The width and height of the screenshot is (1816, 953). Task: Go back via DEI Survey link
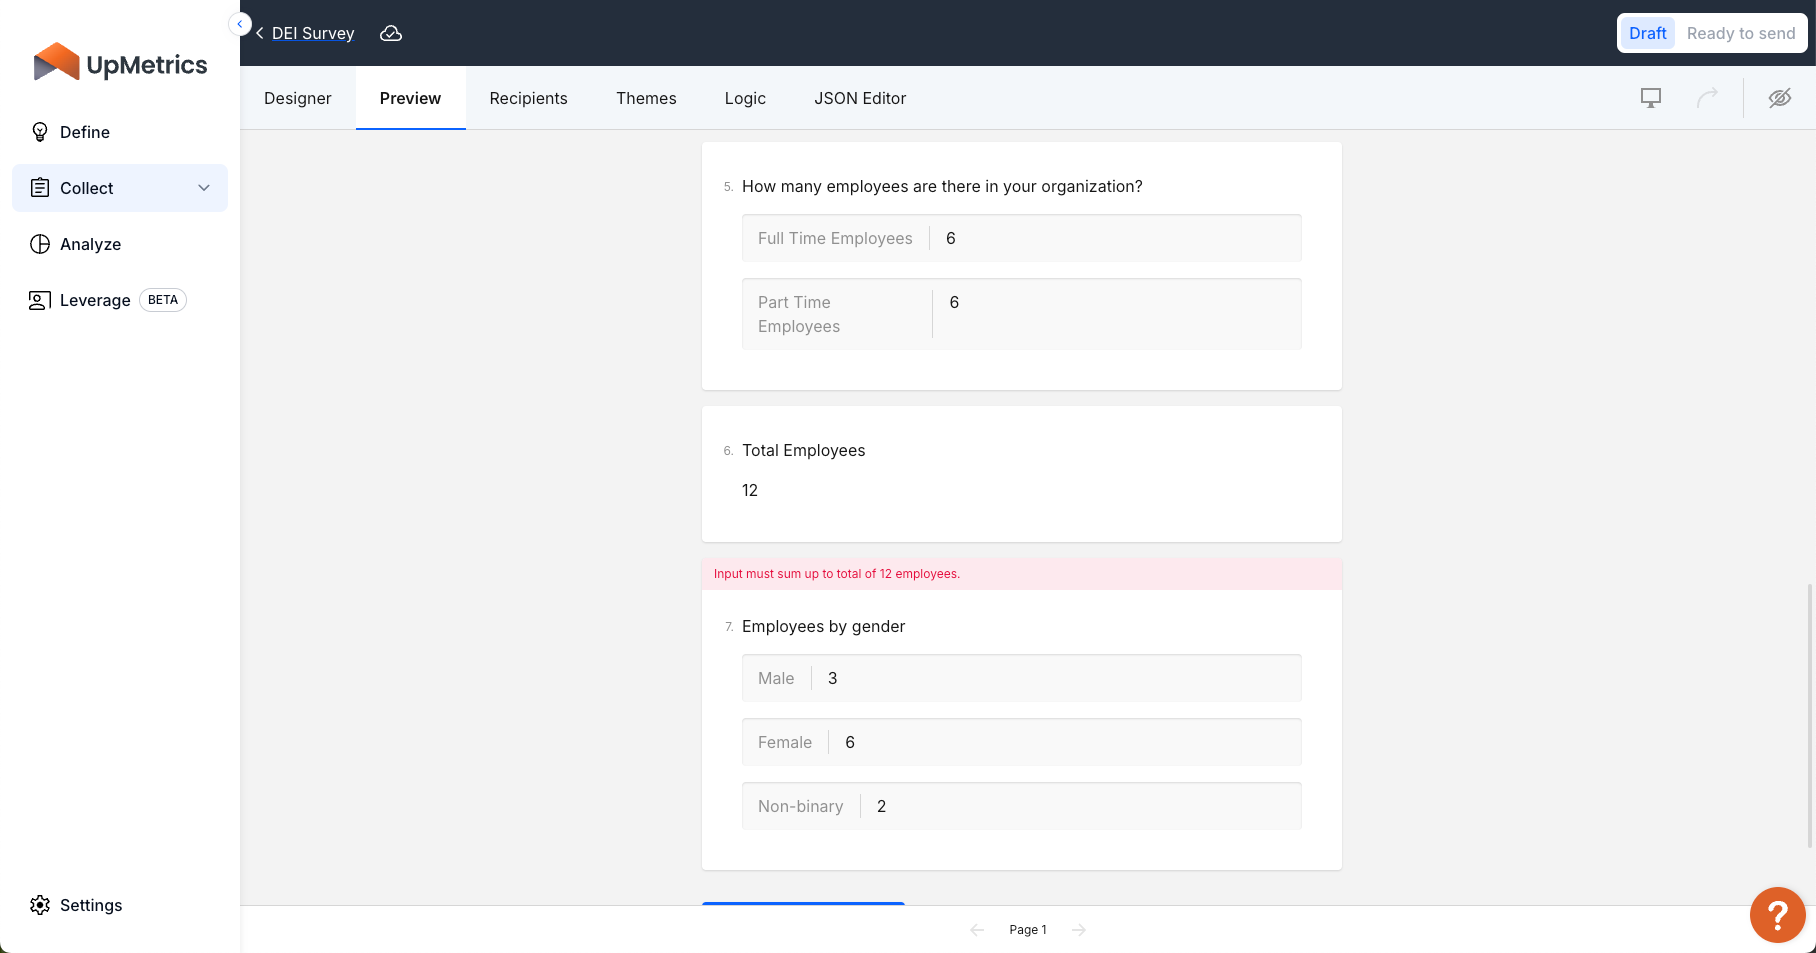coord(312,34)
